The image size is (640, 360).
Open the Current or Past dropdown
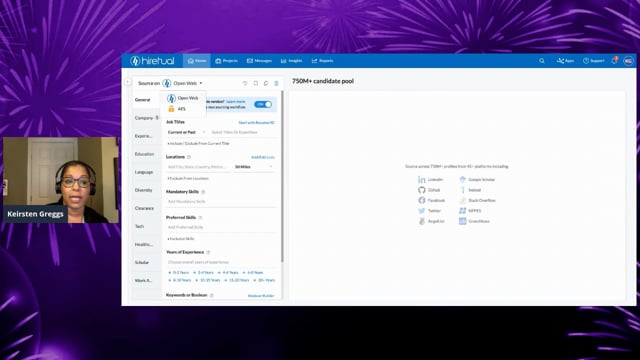(x=186, y=132)
